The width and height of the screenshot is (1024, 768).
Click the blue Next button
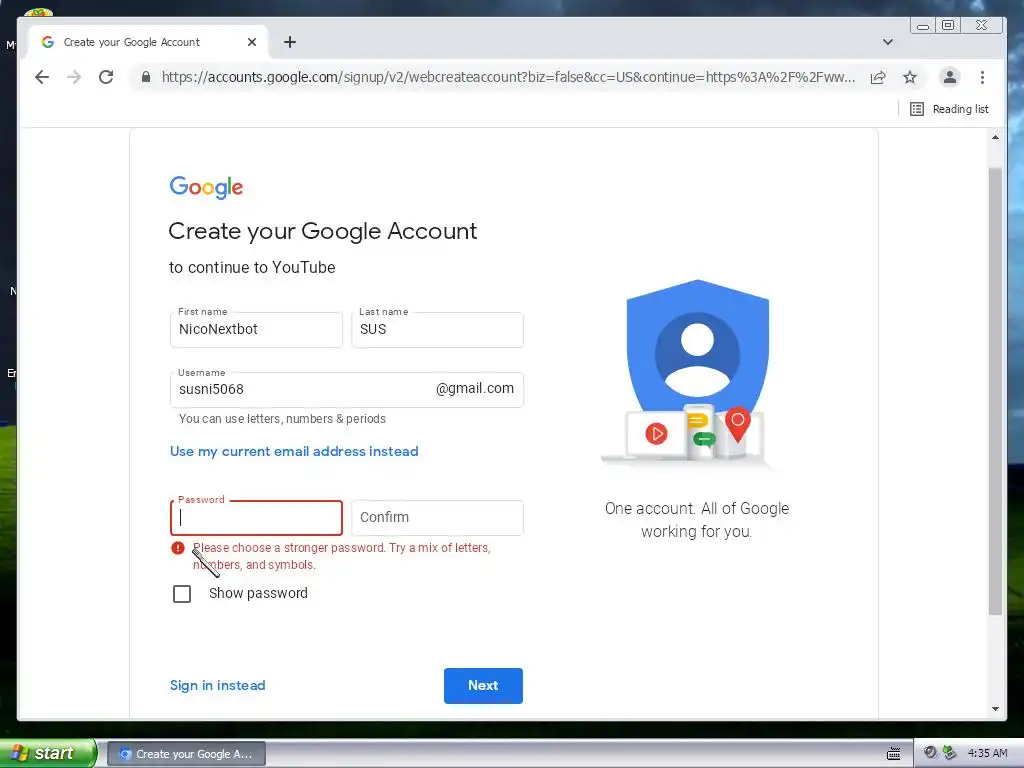[x=483, y=686]
